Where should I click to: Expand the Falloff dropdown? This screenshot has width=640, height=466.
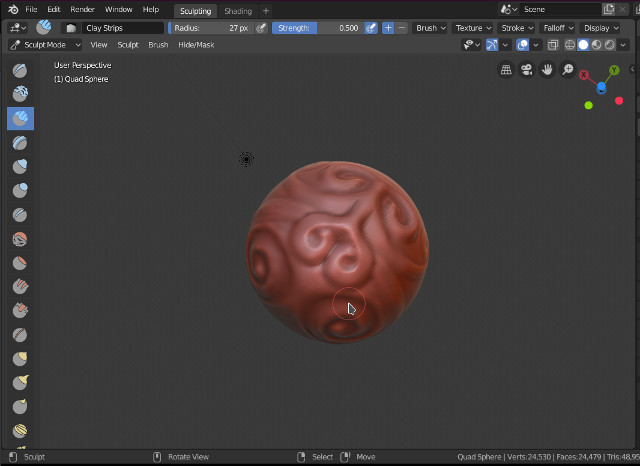click(557, 28)
